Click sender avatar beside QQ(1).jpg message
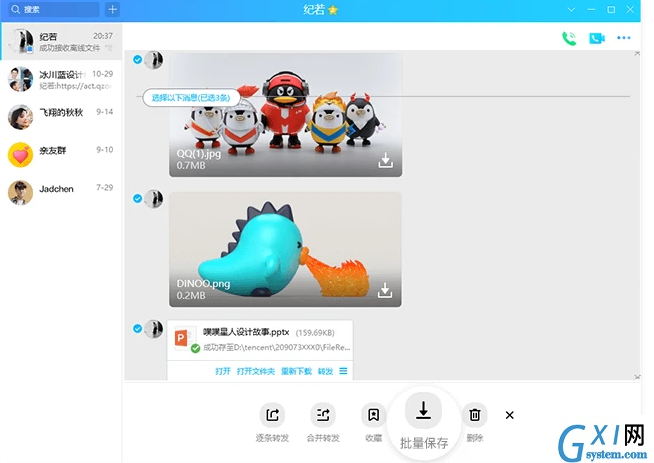Image resolution: width=654 pixels, height=463 pixels. click(153, 60)
